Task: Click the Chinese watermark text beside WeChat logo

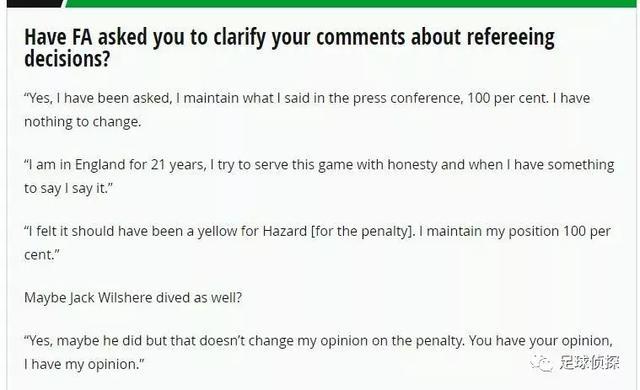Action: coord(589,362)
